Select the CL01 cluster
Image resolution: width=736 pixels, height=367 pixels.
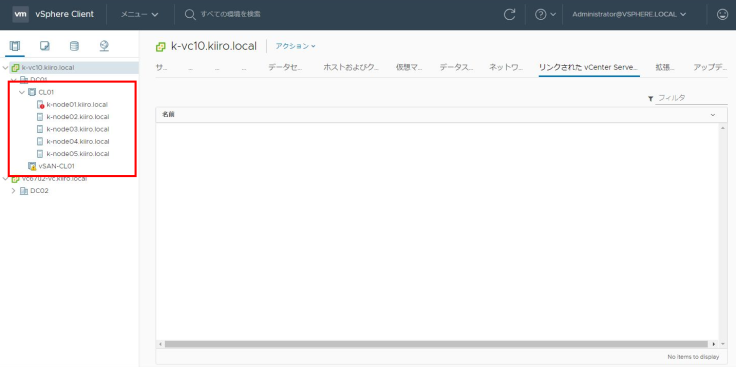pyautogui.click(x=46, y=92)
